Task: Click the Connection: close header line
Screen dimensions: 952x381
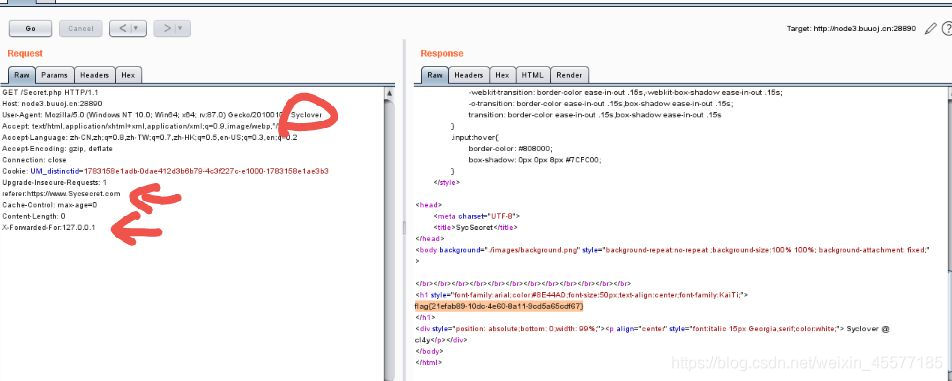Action: click(x=35, y=160)
